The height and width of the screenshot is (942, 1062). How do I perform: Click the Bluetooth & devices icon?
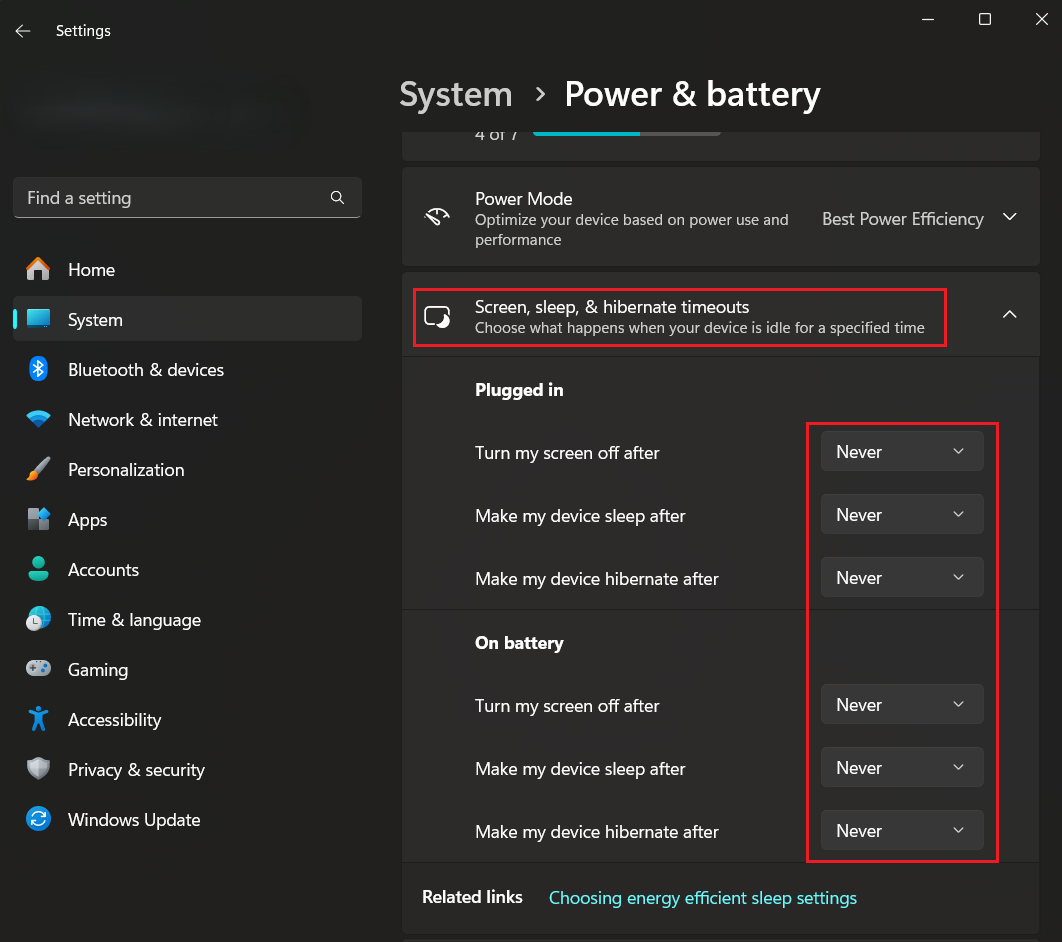click(x=39, y=370)
